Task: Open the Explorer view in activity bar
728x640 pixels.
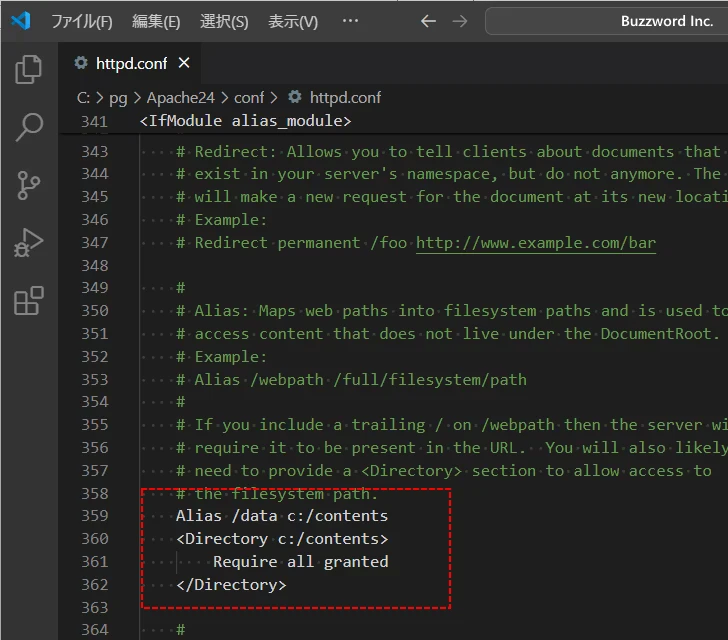Action: pyautogui.click(x=29, y=69)
